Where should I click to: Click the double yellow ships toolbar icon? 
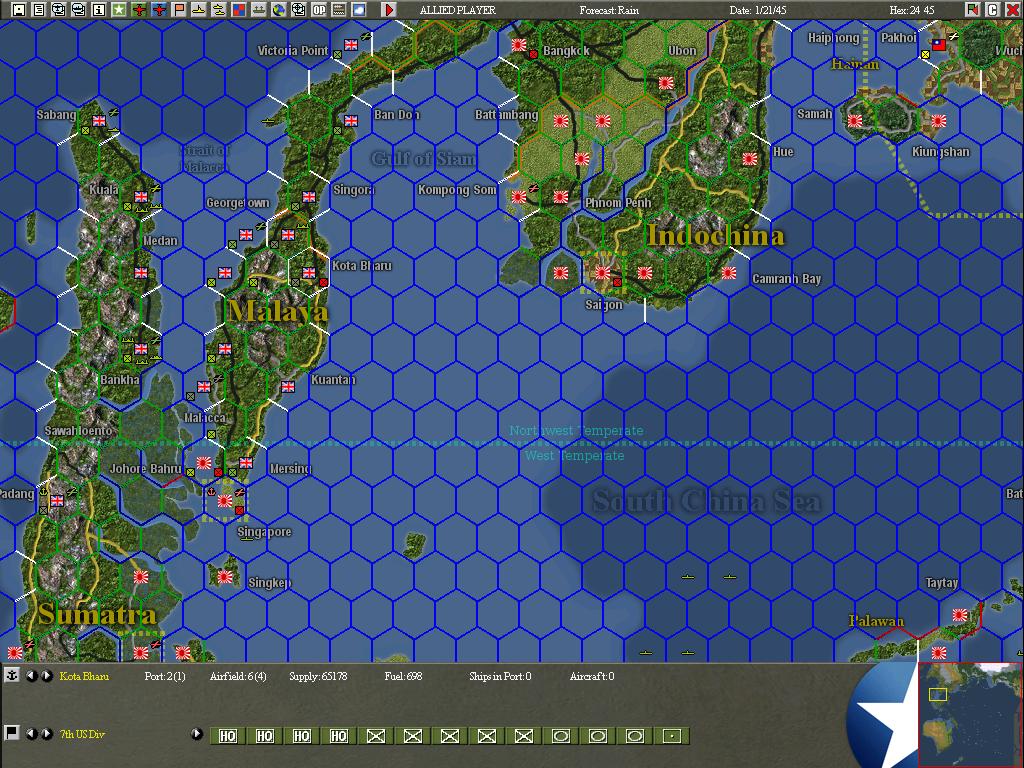click(219, 9)
